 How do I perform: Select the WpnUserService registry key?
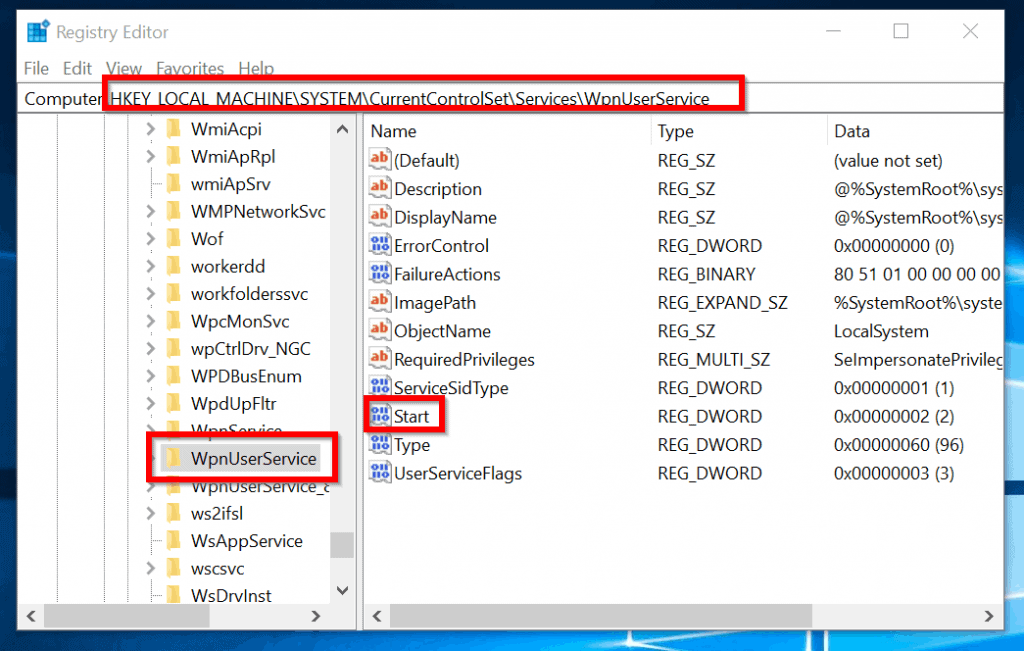(253, 458)
